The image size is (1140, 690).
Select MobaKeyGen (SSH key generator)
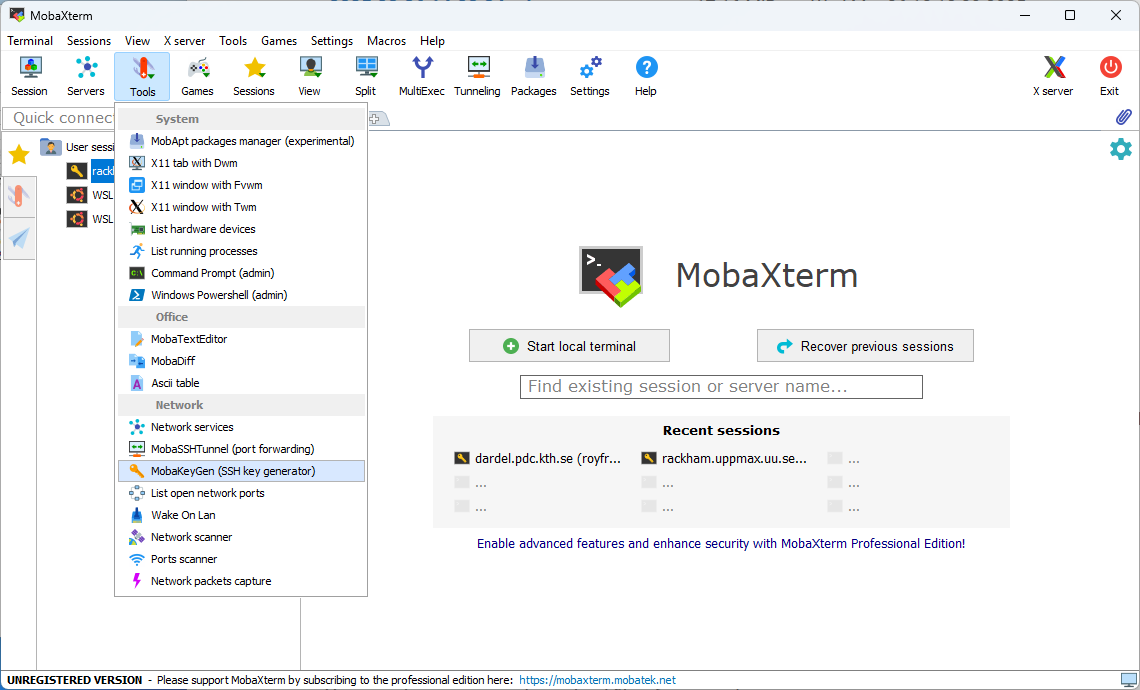pos(233,471)
